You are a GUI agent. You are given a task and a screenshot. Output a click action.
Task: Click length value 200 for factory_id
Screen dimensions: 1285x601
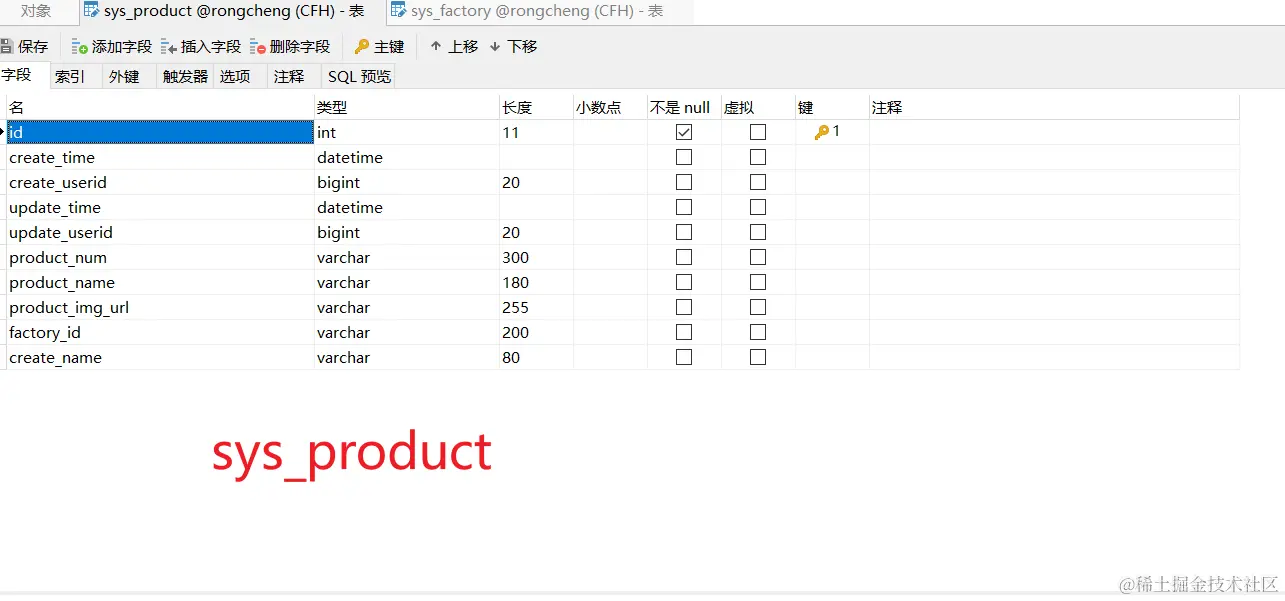(x=516, y=332)
